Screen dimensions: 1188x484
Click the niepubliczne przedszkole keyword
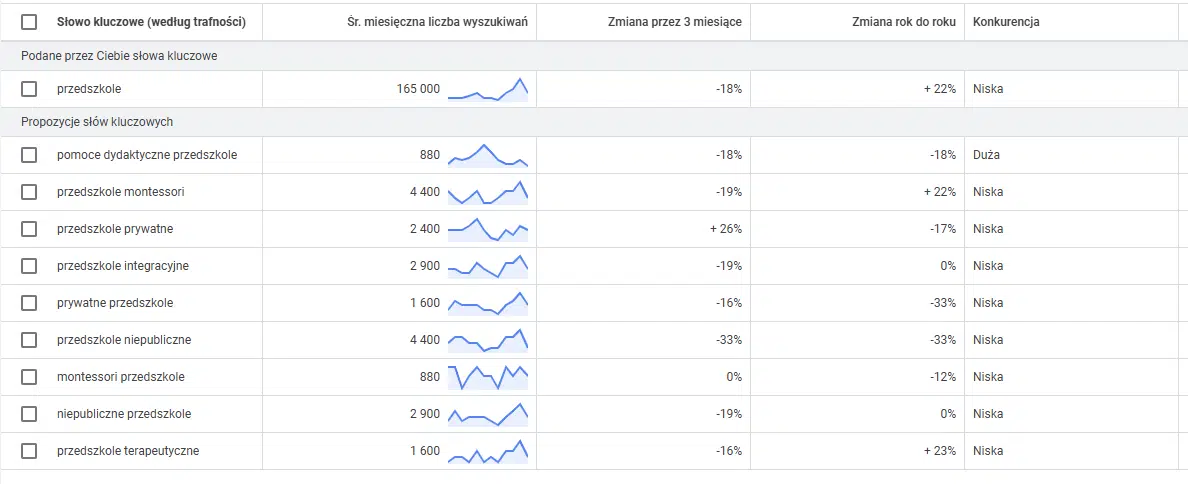(123, 414)
